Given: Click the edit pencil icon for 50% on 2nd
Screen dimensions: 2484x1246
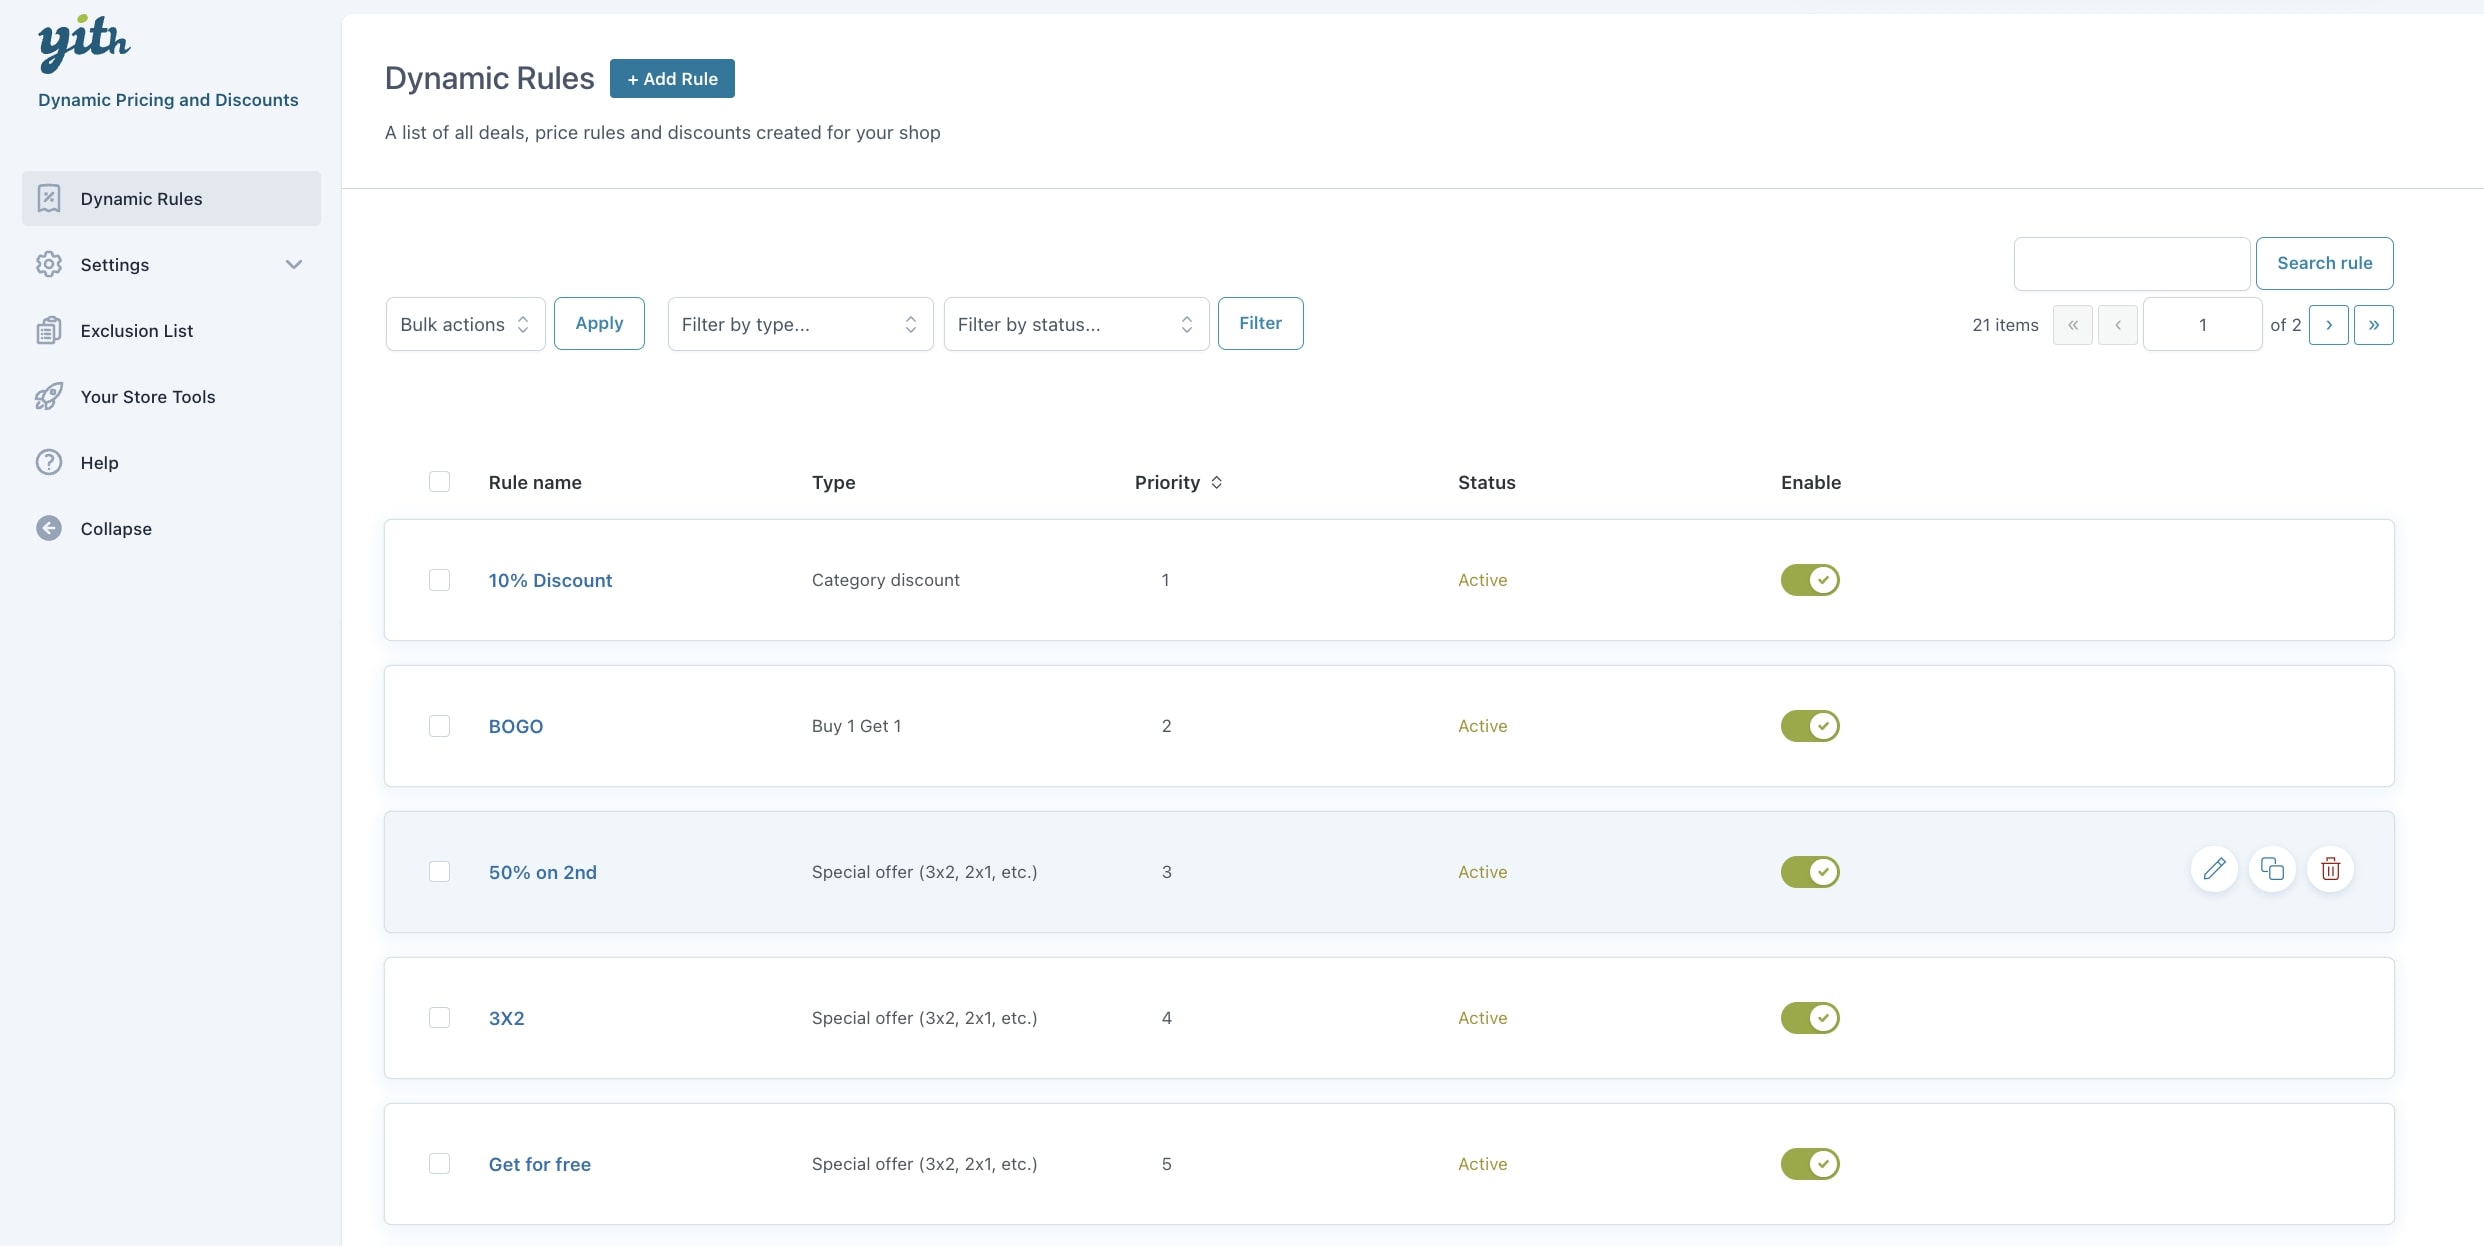Looking at the screenshot, I should 2214,869.
